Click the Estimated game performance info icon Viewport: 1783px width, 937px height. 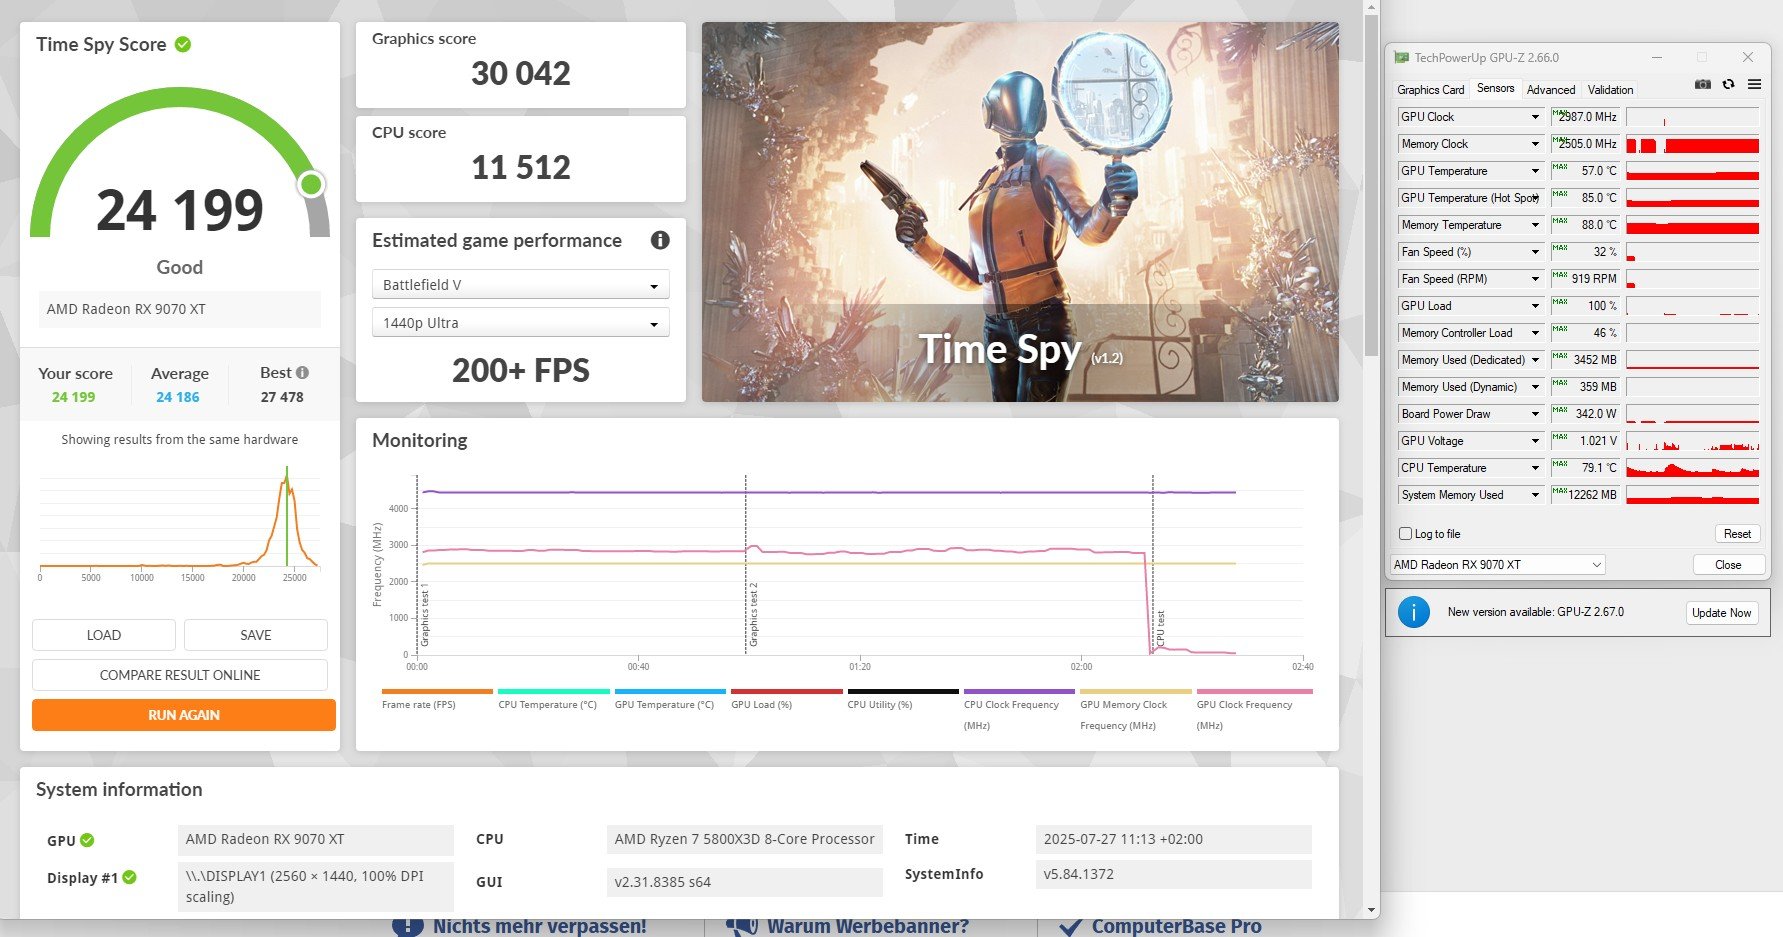tap(660, 240)
